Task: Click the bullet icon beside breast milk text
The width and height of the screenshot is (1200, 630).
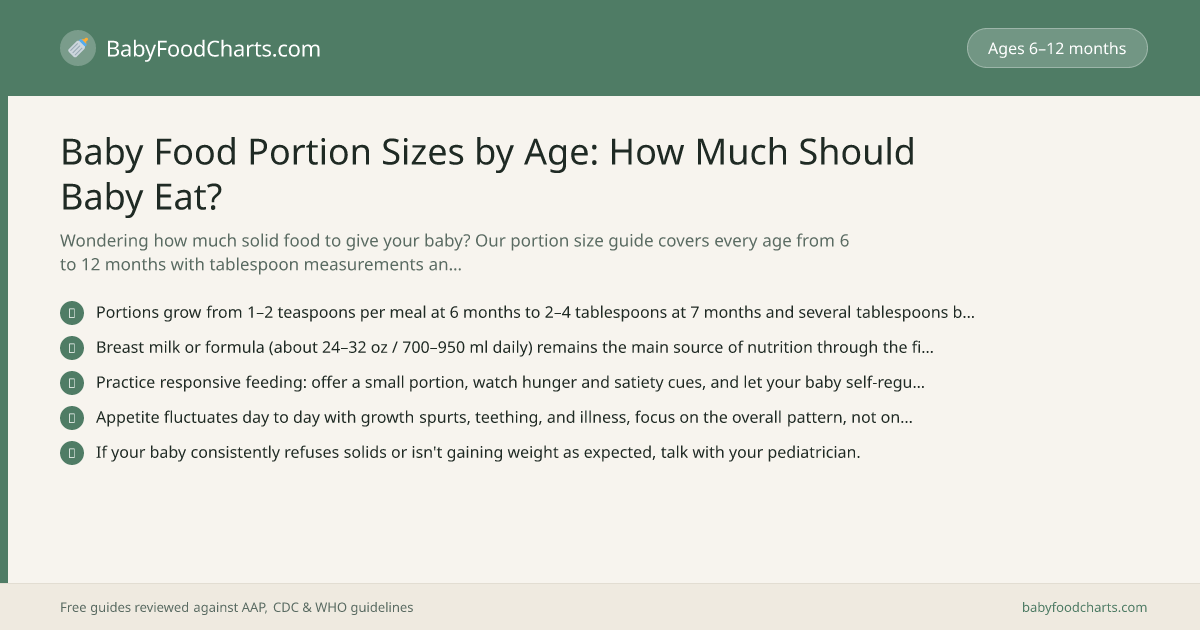Action: coord(72,348)
